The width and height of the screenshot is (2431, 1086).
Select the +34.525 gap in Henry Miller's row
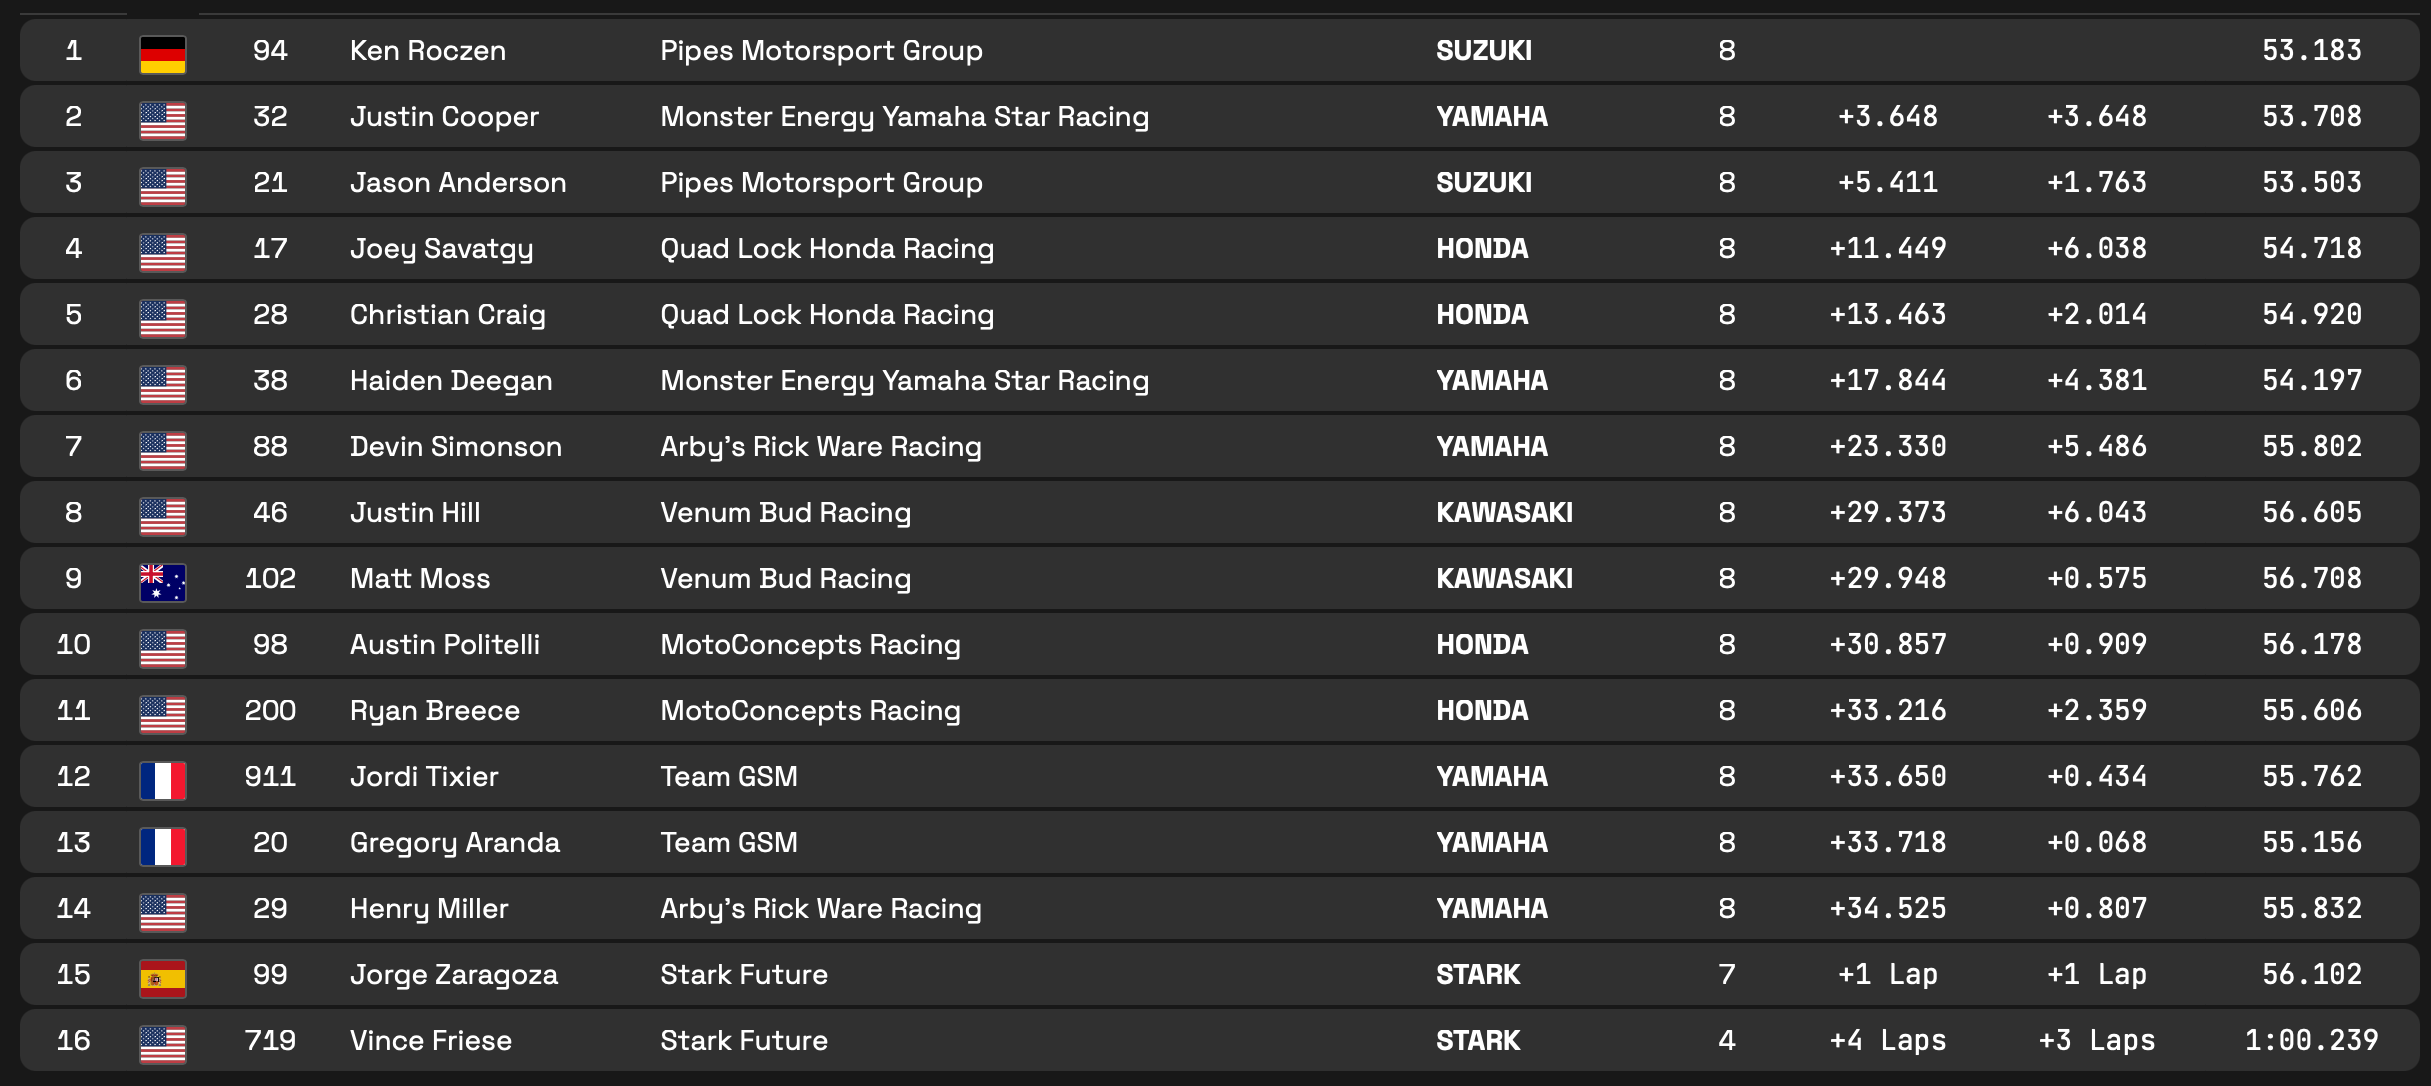tap(1887, 908)
